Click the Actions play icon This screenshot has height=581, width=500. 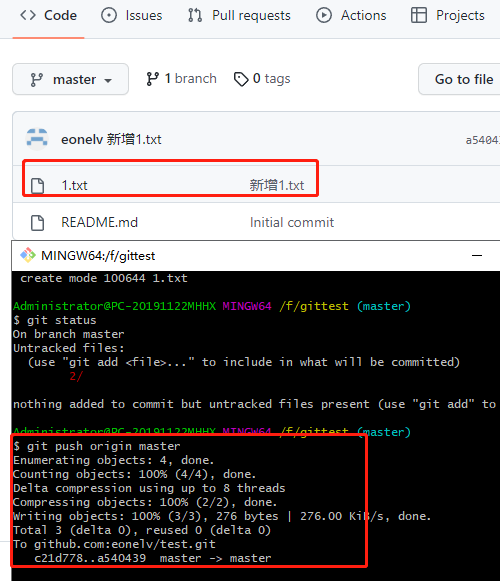point(324,16)
